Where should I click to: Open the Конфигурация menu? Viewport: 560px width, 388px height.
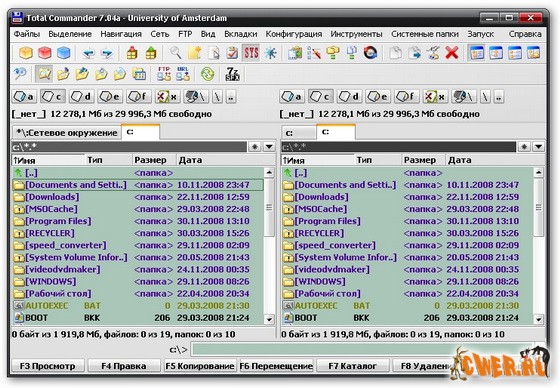coord(294,34)
